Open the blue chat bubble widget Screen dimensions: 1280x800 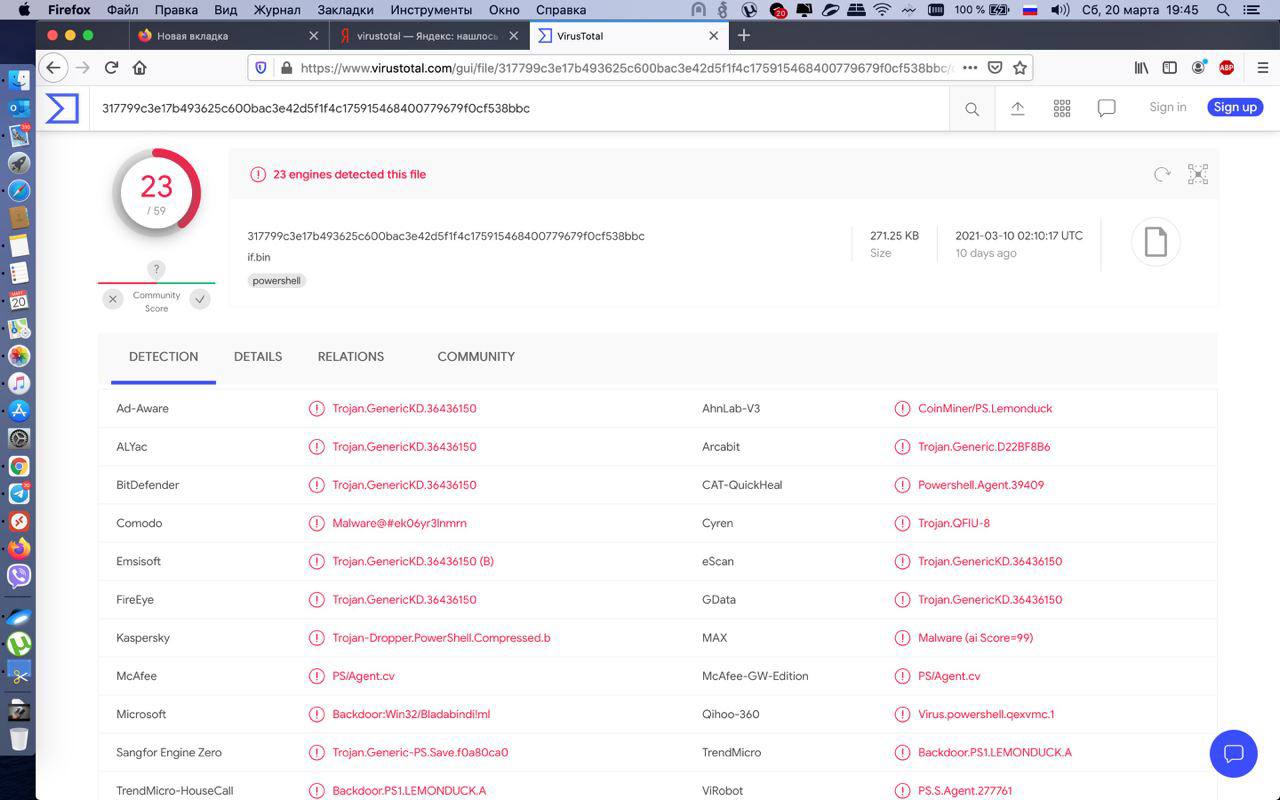point(1233,754)
